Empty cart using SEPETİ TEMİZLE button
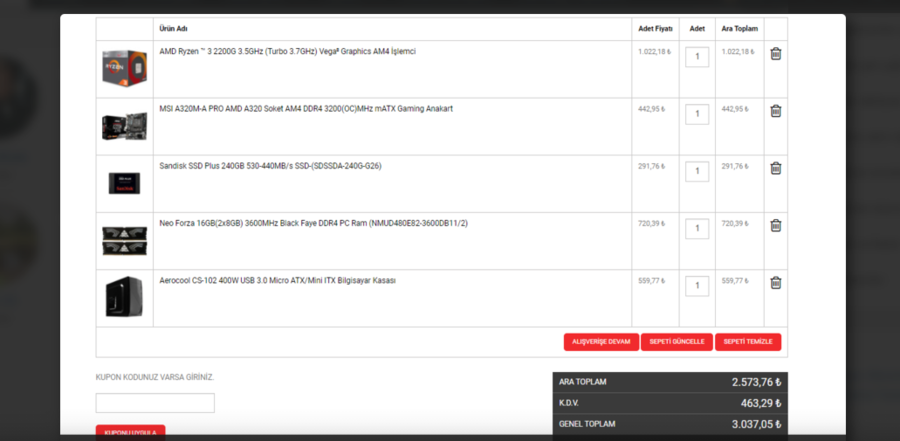 pos(748,342)
